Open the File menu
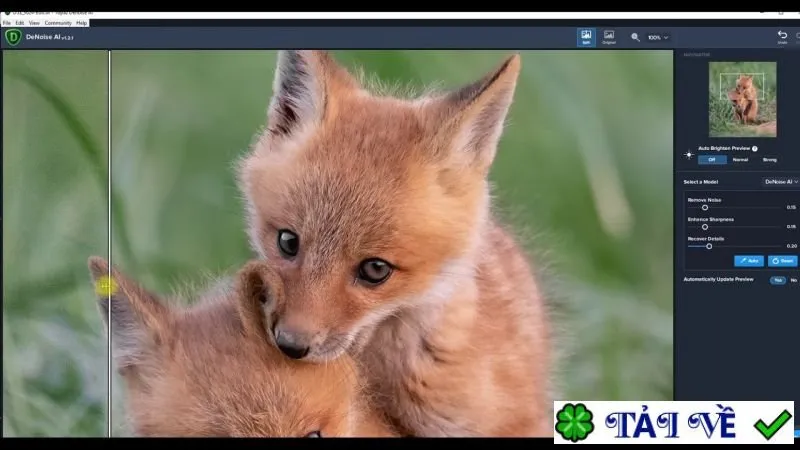Viewport: 800px width, 450px height. click(x=7, y=23)
